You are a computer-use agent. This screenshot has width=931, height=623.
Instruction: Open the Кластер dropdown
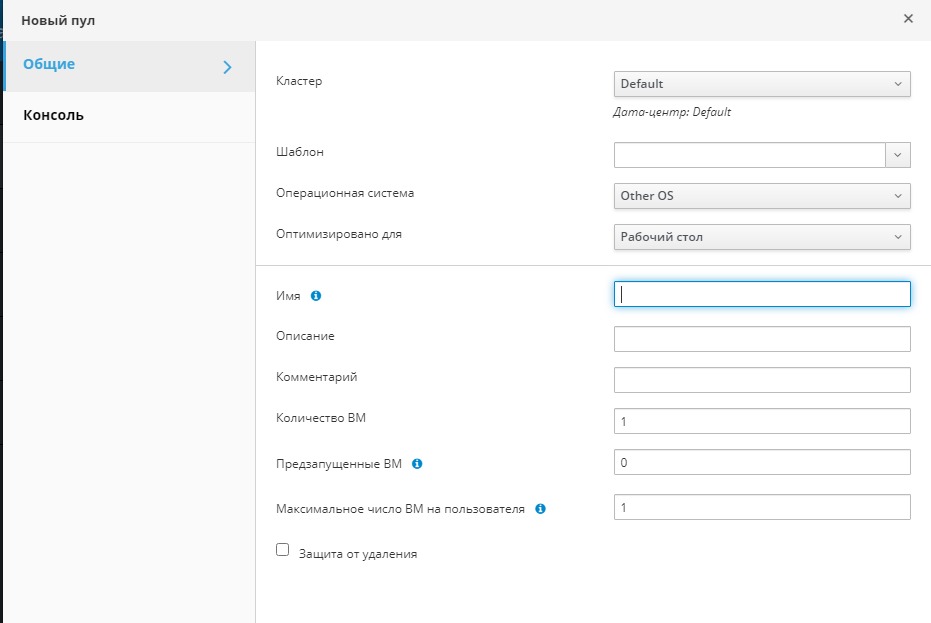(x=761, y=84)
